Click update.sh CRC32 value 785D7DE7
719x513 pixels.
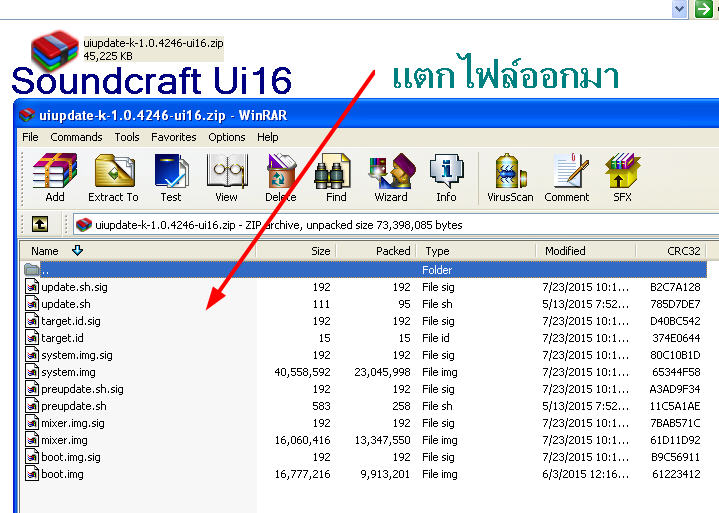(675, 304)
